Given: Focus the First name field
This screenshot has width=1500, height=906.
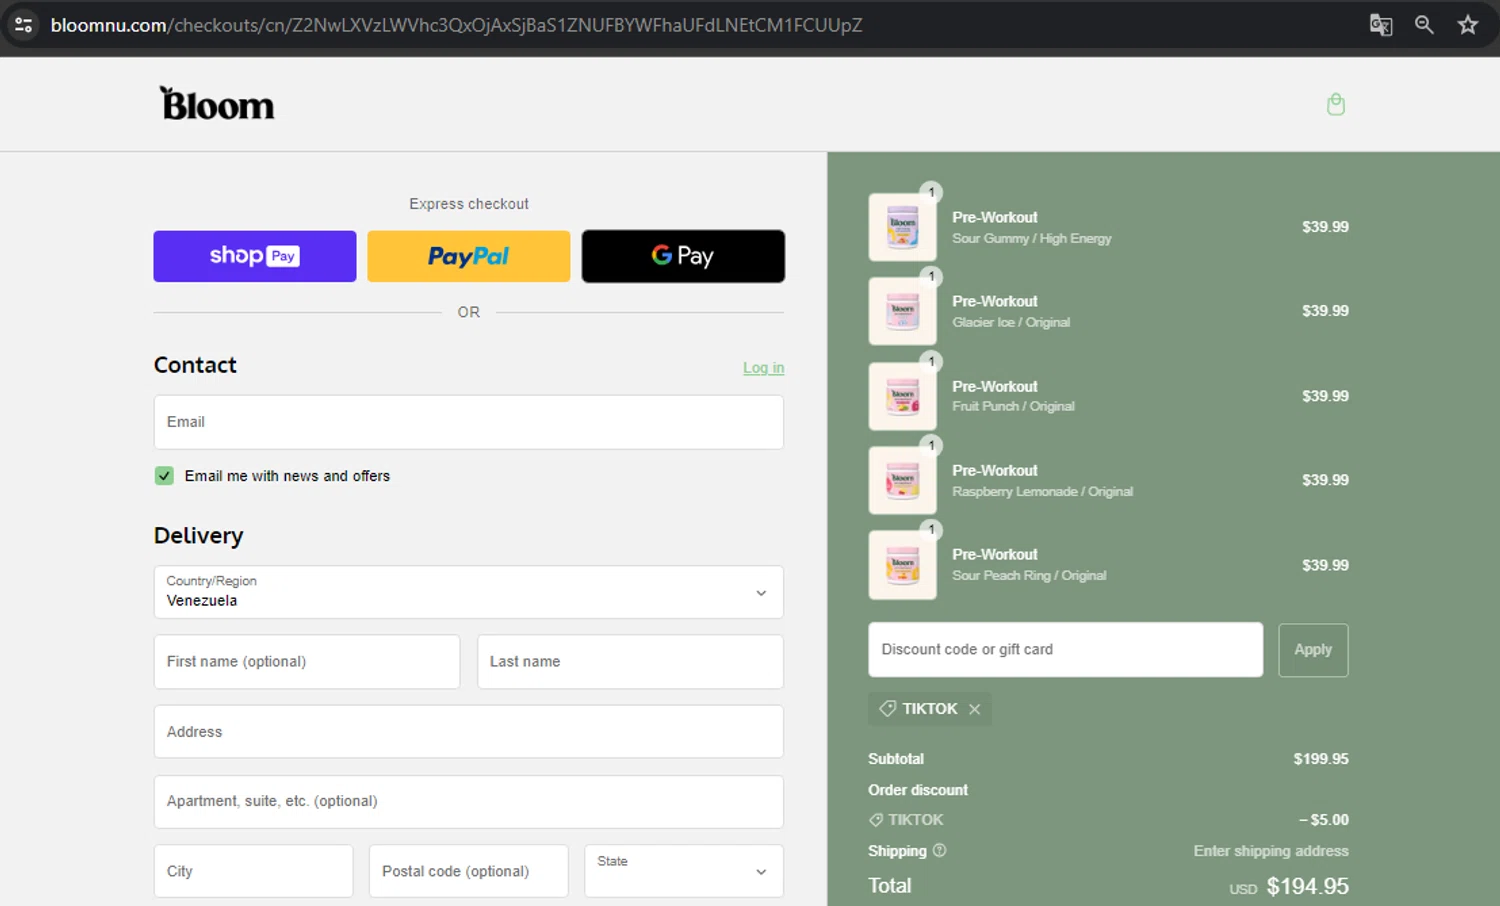Looking at the screenshot, I should (x=307, y=662).
